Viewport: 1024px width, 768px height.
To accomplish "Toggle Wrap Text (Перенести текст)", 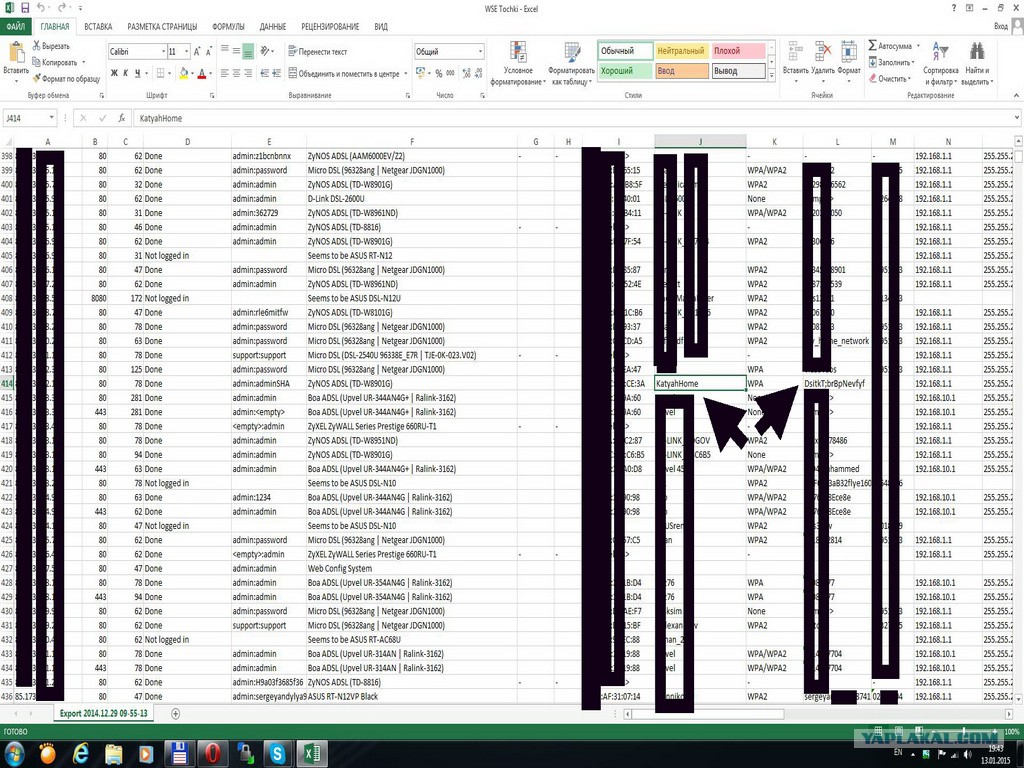I will coord(318,51).
